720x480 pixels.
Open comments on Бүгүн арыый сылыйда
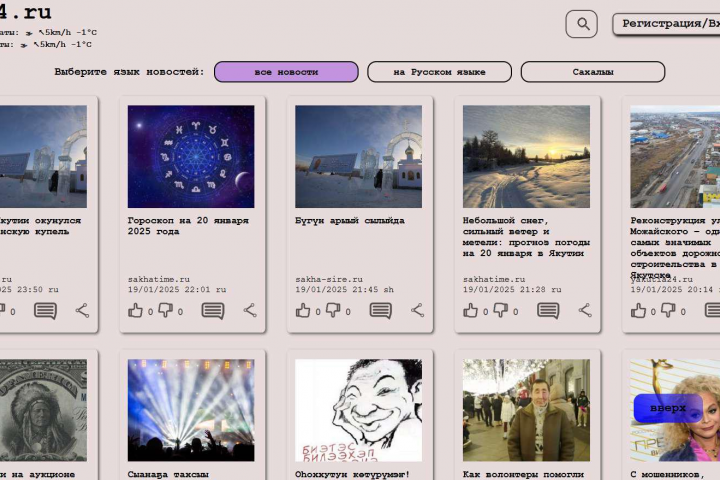(381, 311)
